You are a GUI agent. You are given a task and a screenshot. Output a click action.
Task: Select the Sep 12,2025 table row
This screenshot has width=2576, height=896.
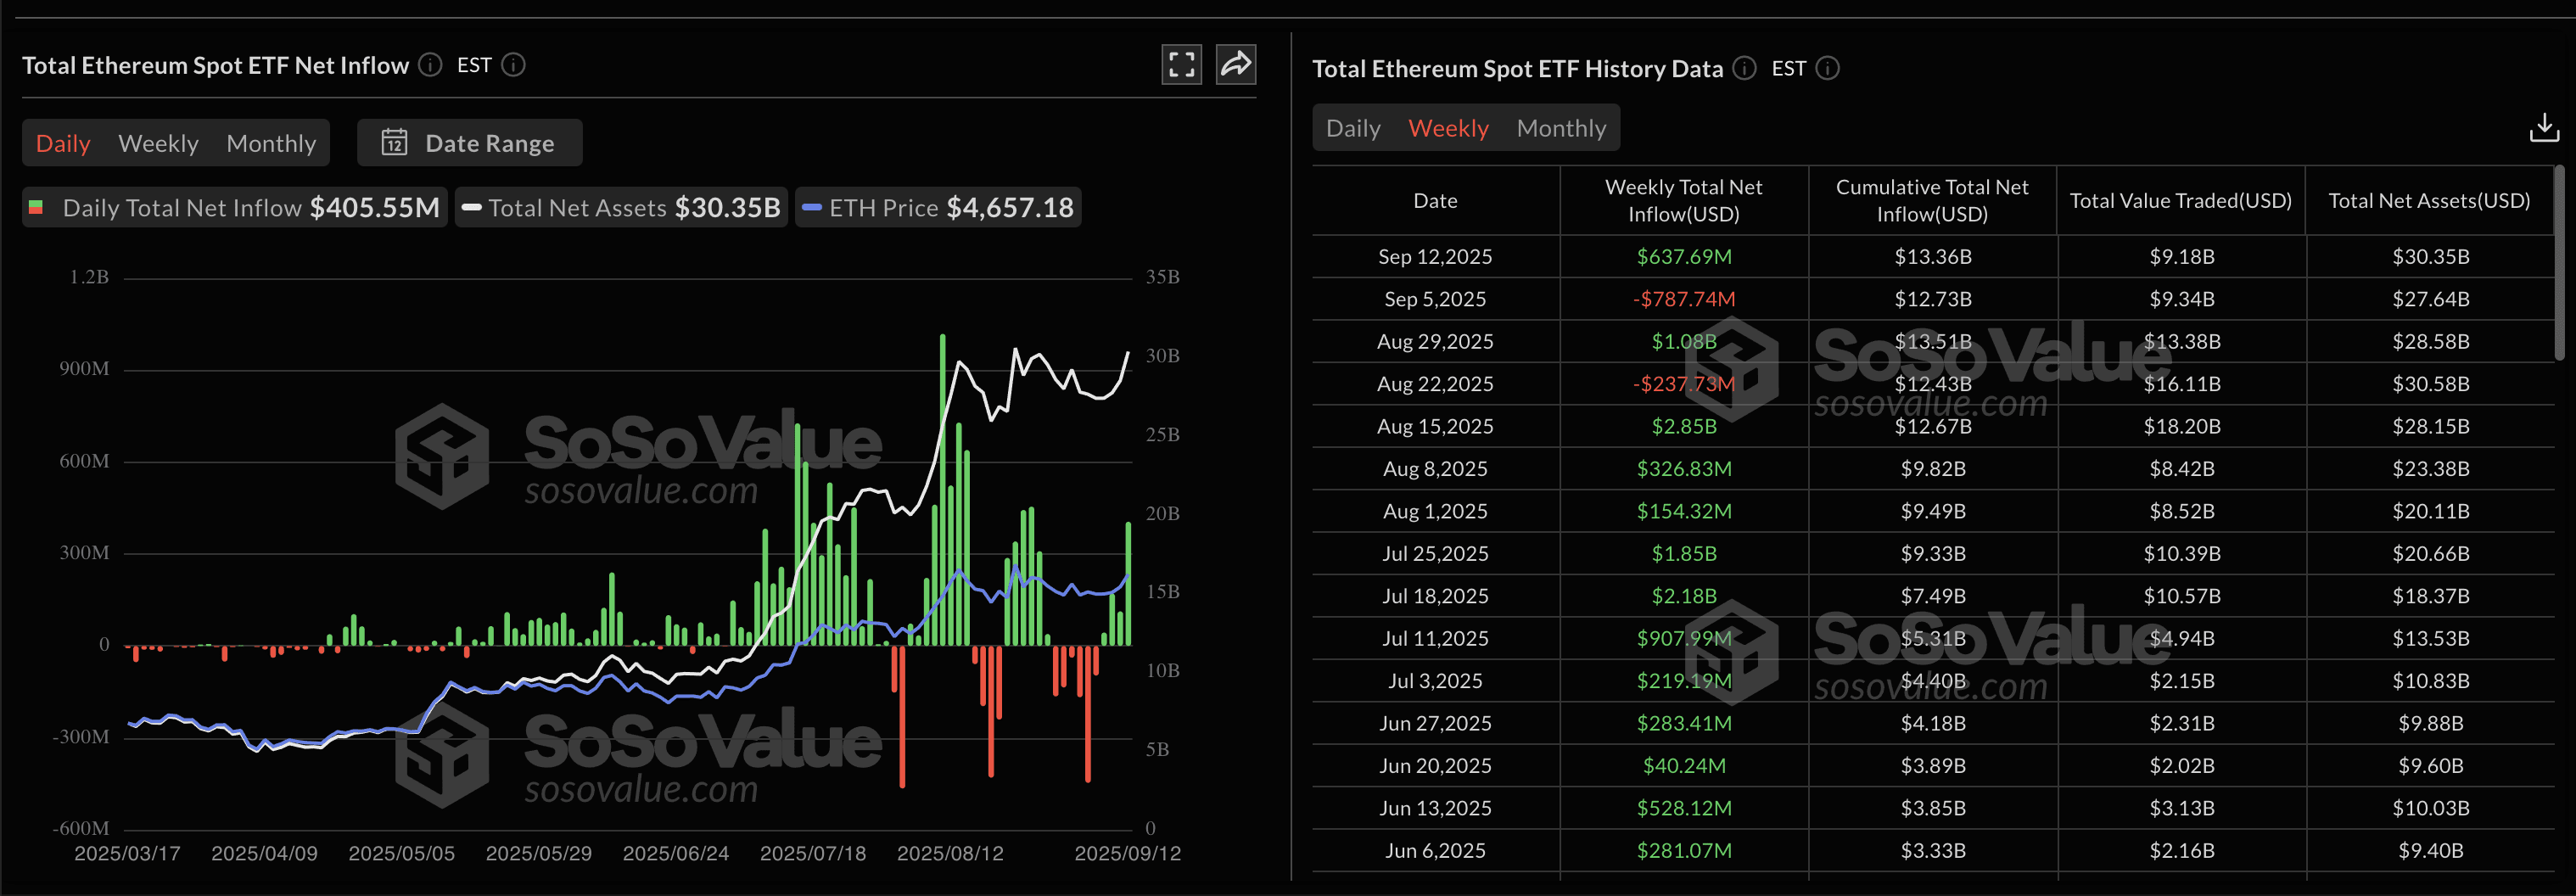[1435, 256]
